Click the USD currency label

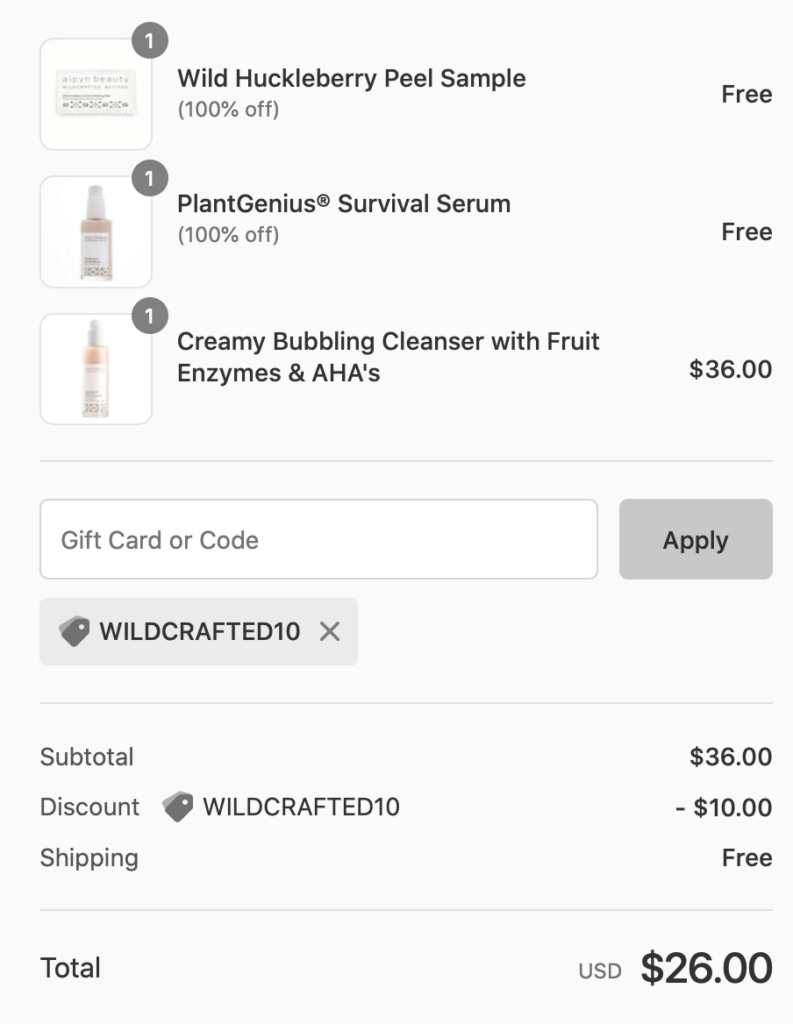600,971
